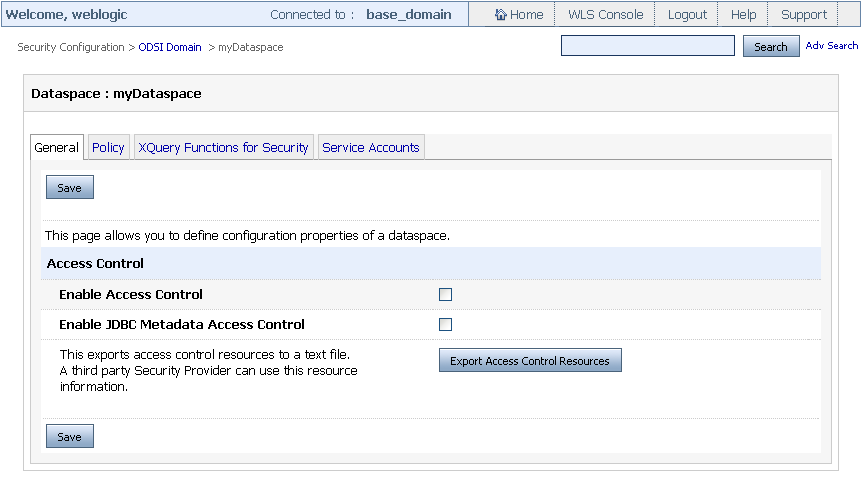Select the General tab
The width and height of the screenshot is (862, 483).
click(57, 147)
